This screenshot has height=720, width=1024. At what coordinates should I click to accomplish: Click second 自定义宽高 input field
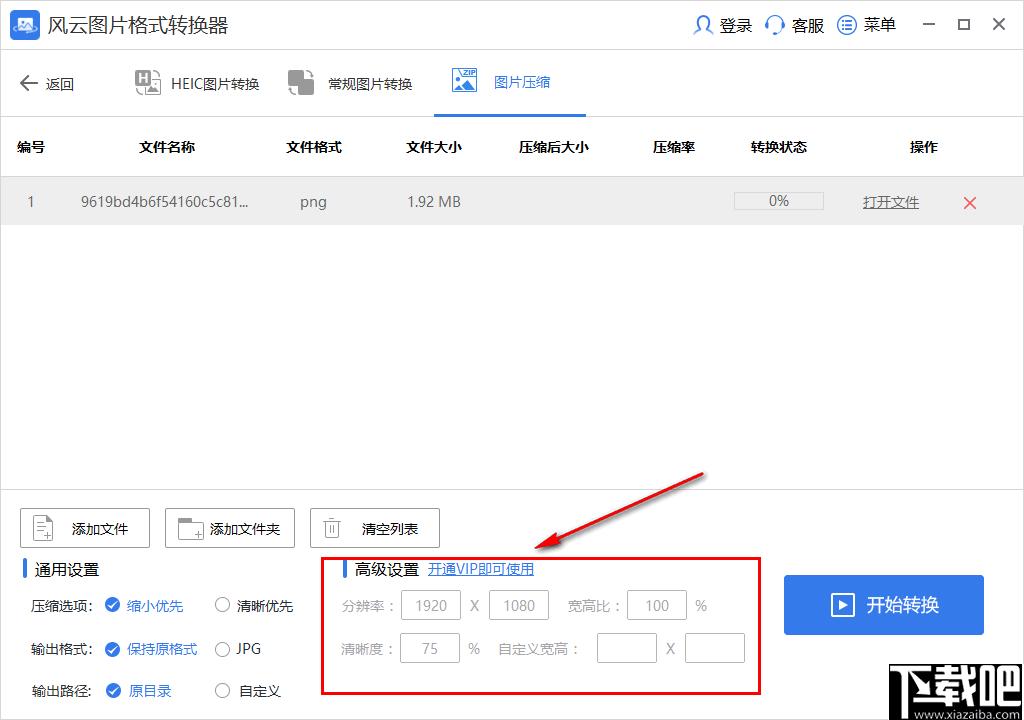pos(715,648)
